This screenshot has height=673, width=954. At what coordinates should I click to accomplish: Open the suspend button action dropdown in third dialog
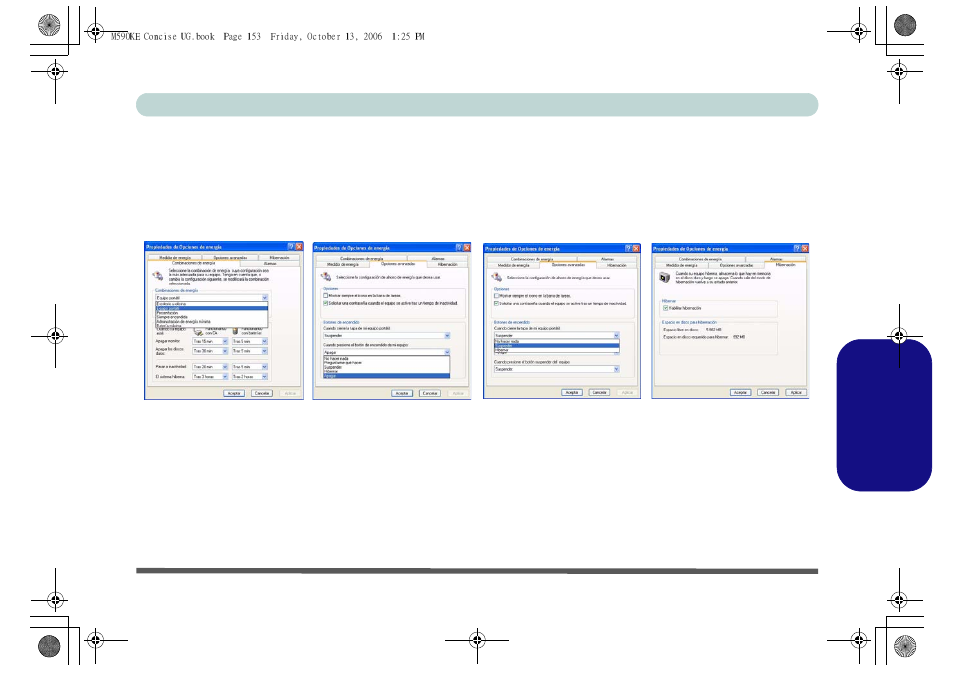(x=616, y=368)
